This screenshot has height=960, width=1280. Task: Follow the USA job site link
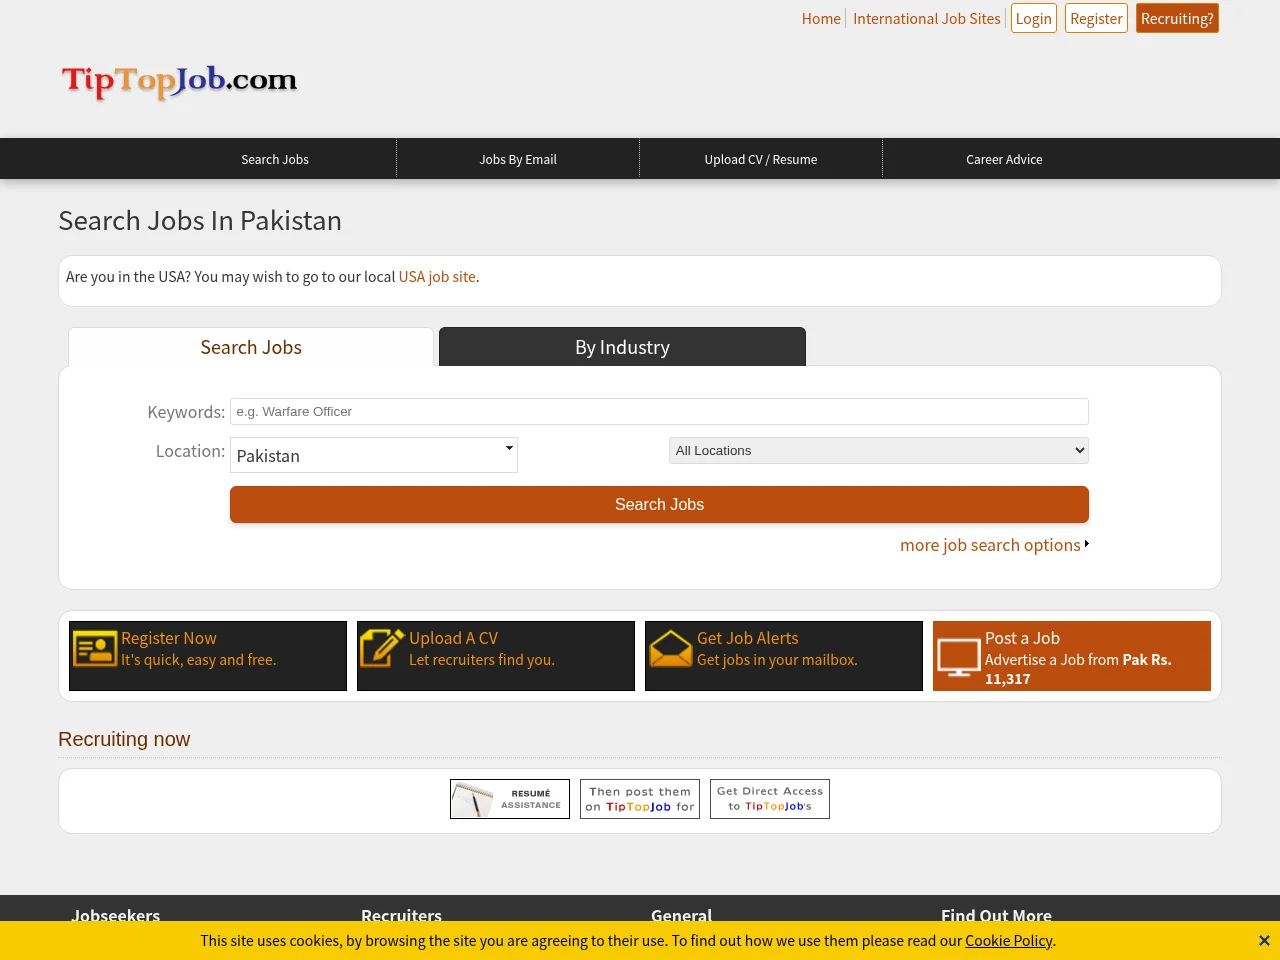point(437,277)
